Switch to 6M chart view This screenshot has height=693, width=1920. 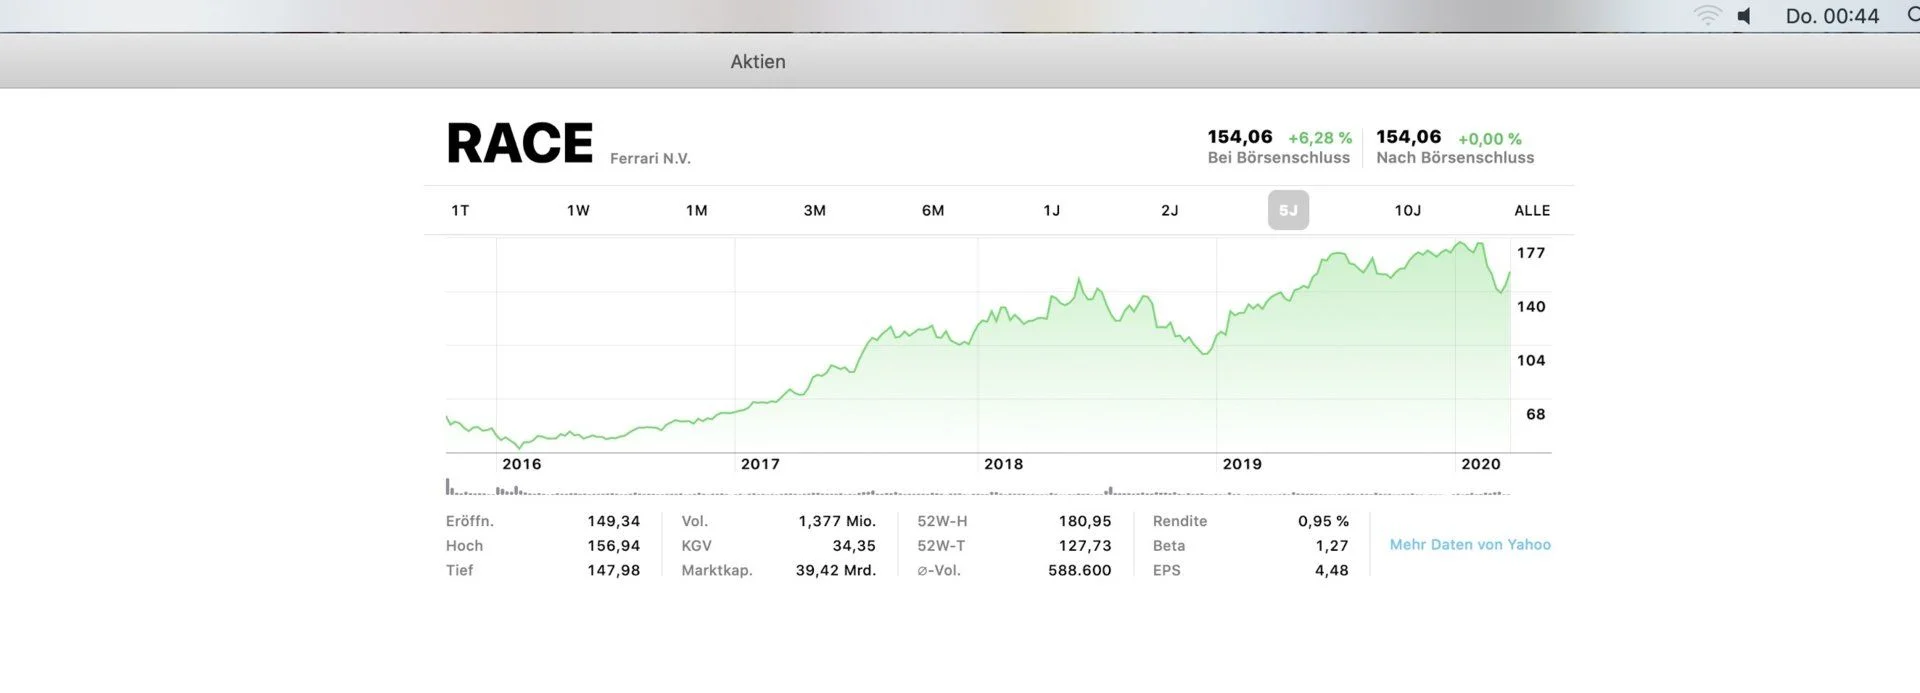pos(932,210)
